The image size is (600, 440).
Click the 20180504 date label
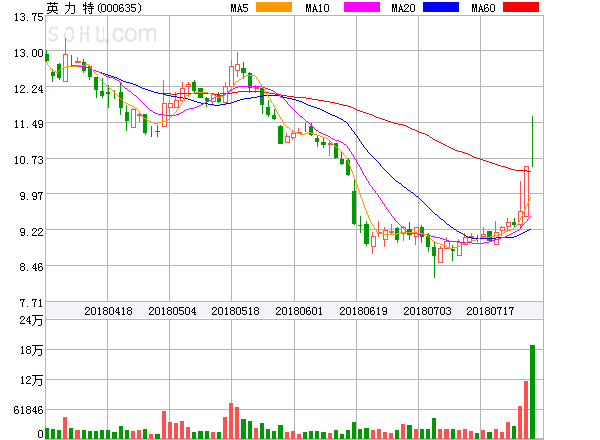tap(172, 311)
